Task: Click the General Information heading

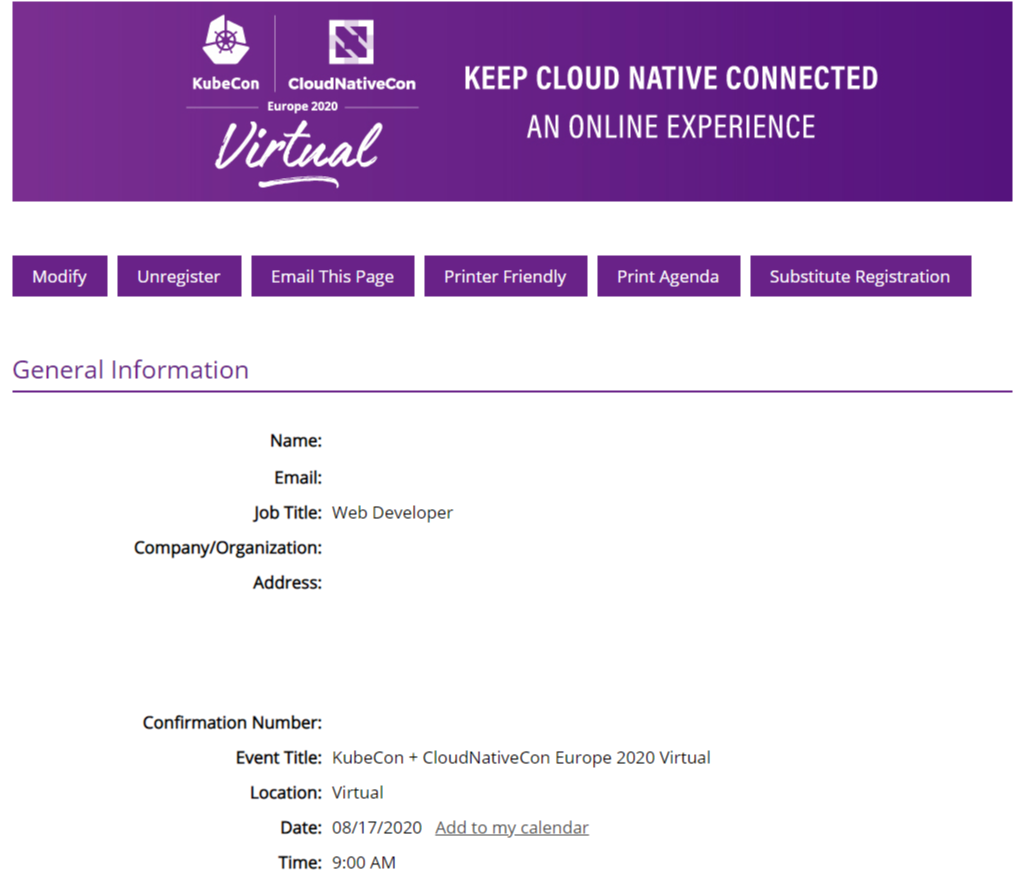Action: coord(130,370)
